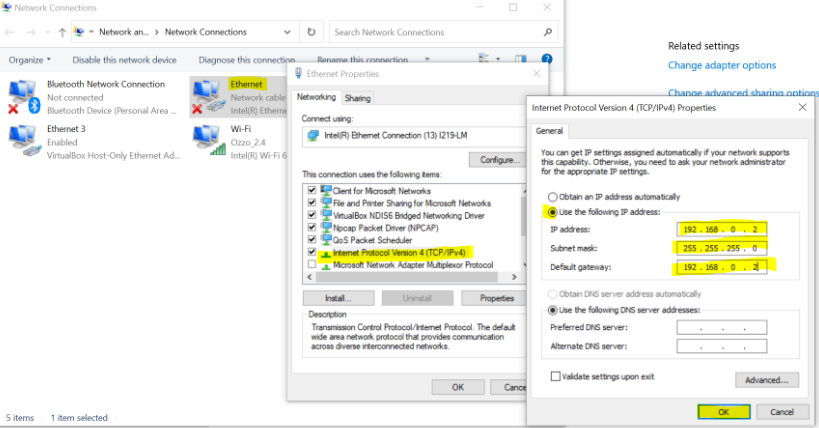Select the Ethernet adapter icon
Image resolution: width=819 pixels, height=428 pixels.
(207, 97)
